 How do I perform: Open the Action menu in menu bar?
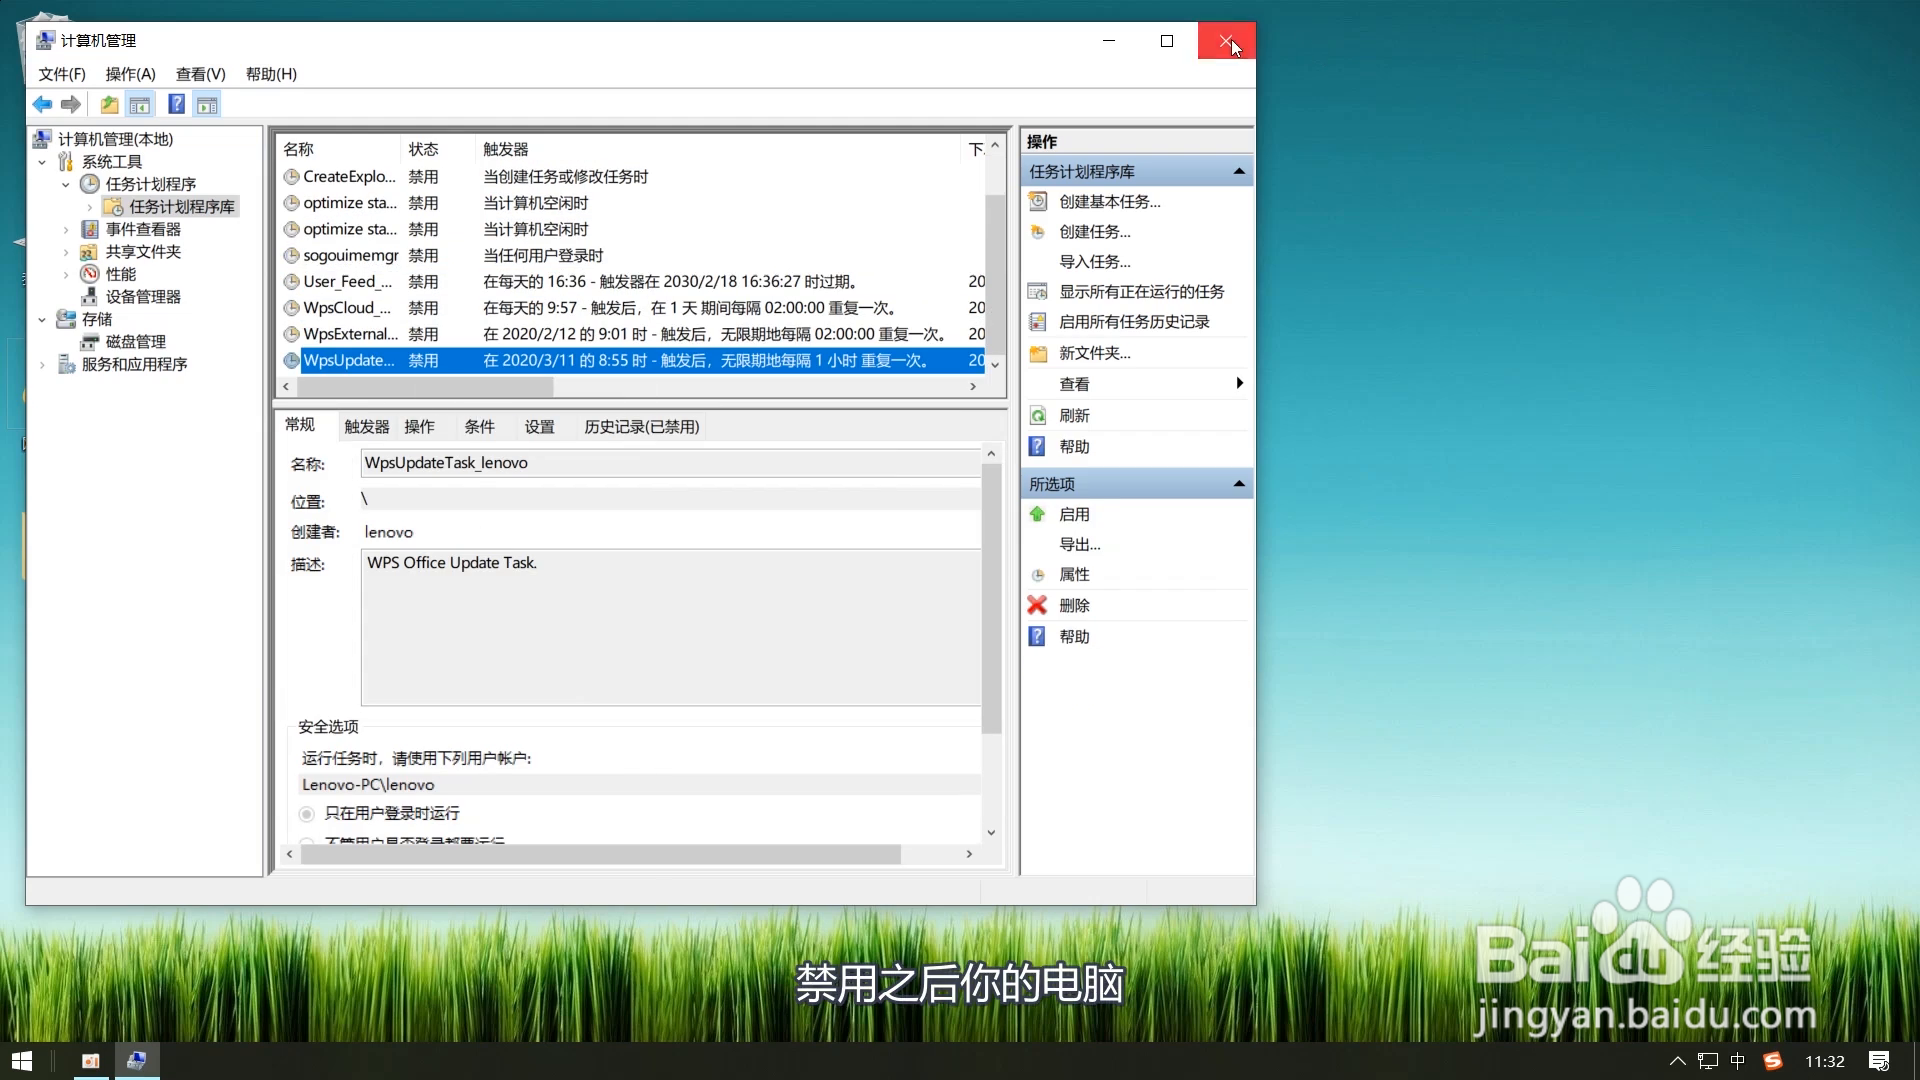130,74
